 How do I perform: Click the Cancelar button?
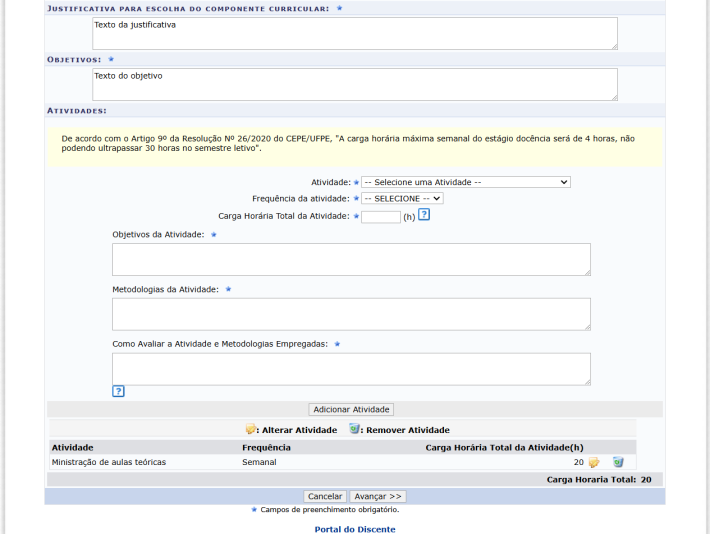click(325, 496)
